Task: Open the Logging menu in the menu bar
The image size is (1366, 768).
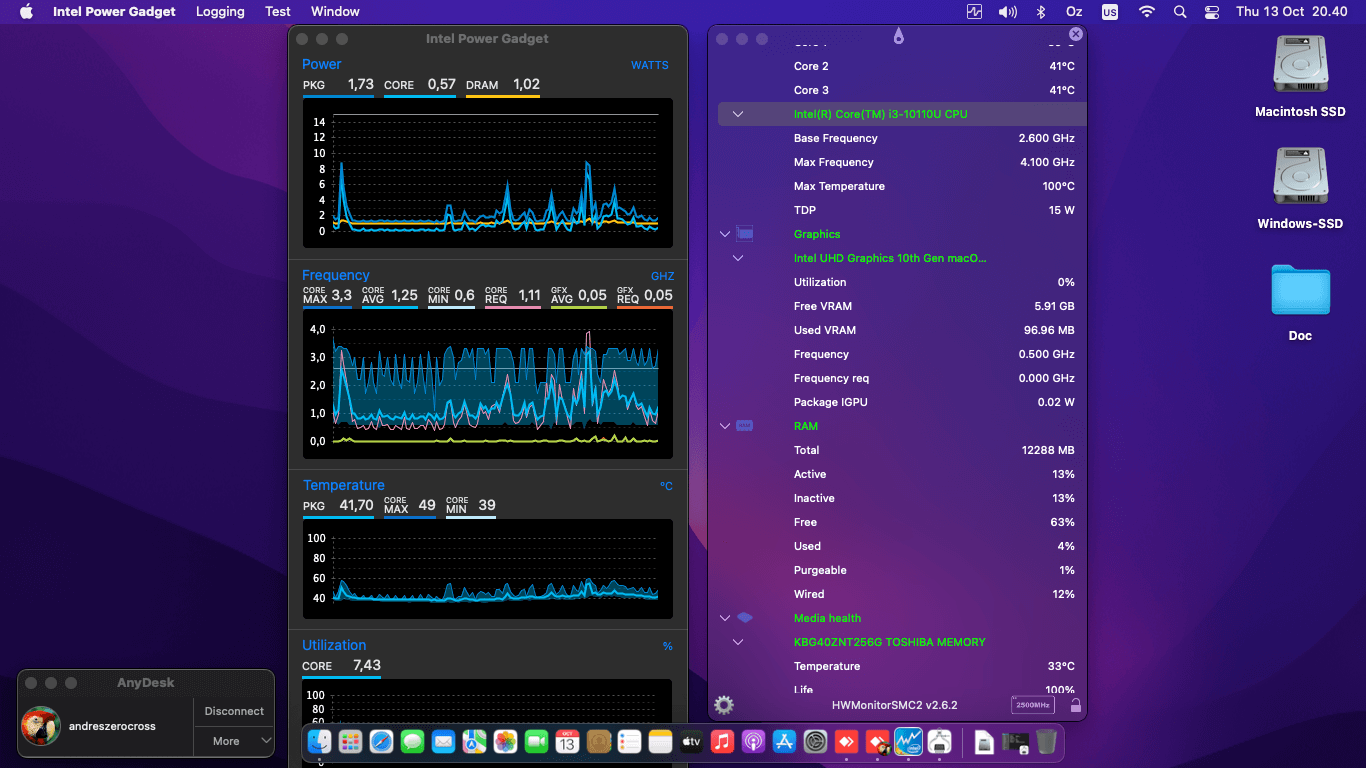Action: [x=220, y=11]
